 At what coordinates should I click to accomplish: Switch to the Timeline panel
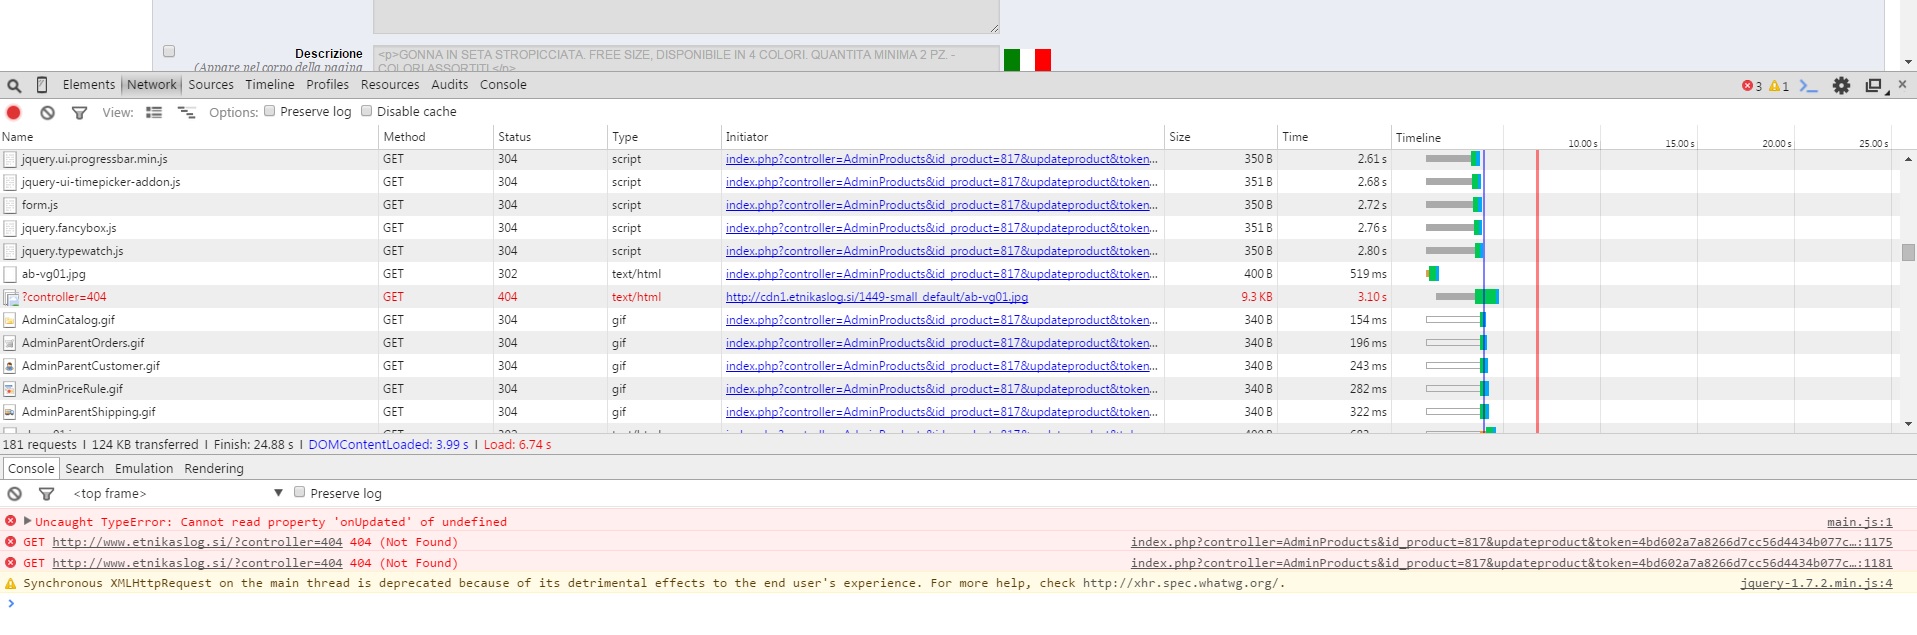(x=270, y=85)
